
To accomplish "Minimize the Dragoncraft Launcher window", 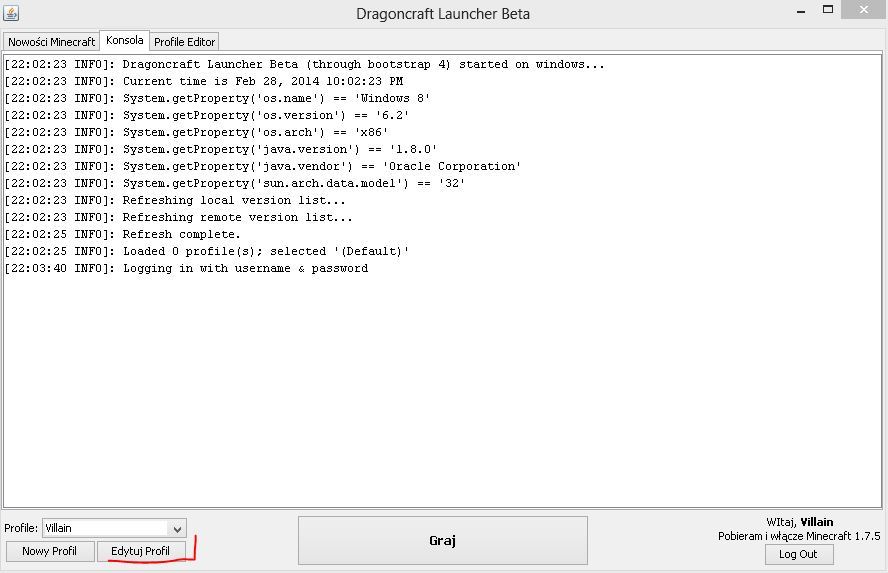I will coord(801,11).
